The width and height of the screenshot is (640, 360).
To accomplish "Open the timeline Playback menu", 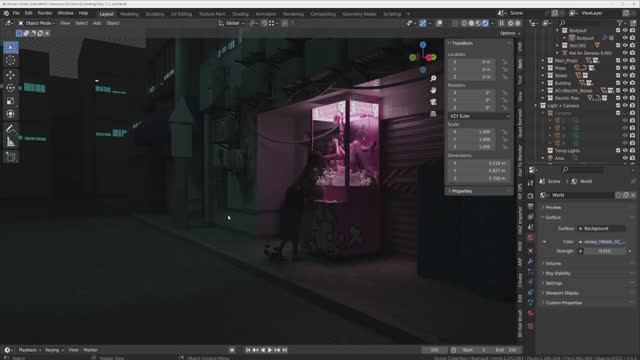I will pos(29,350).
